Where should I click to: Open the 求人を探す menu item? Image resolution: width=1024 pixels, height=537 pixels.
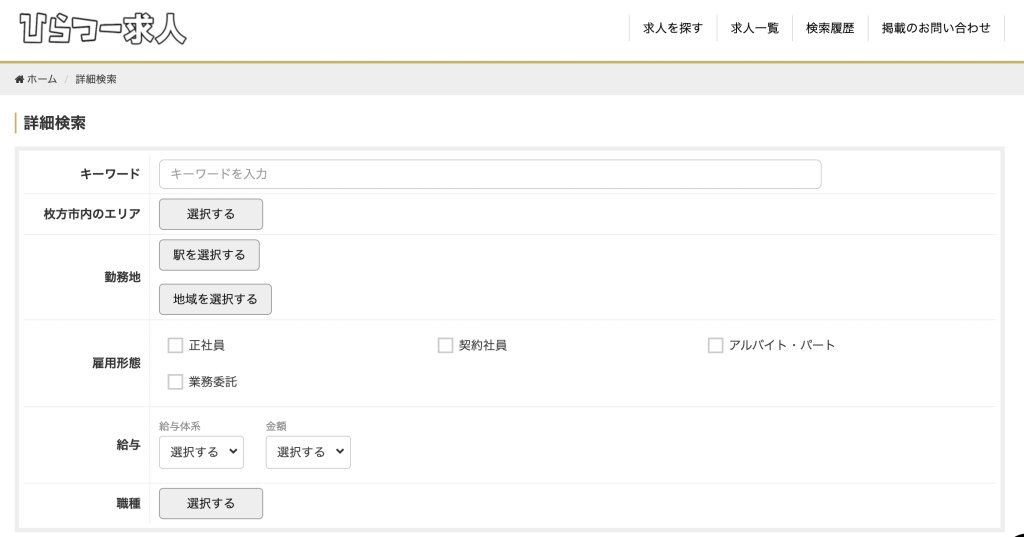[673, 29]
